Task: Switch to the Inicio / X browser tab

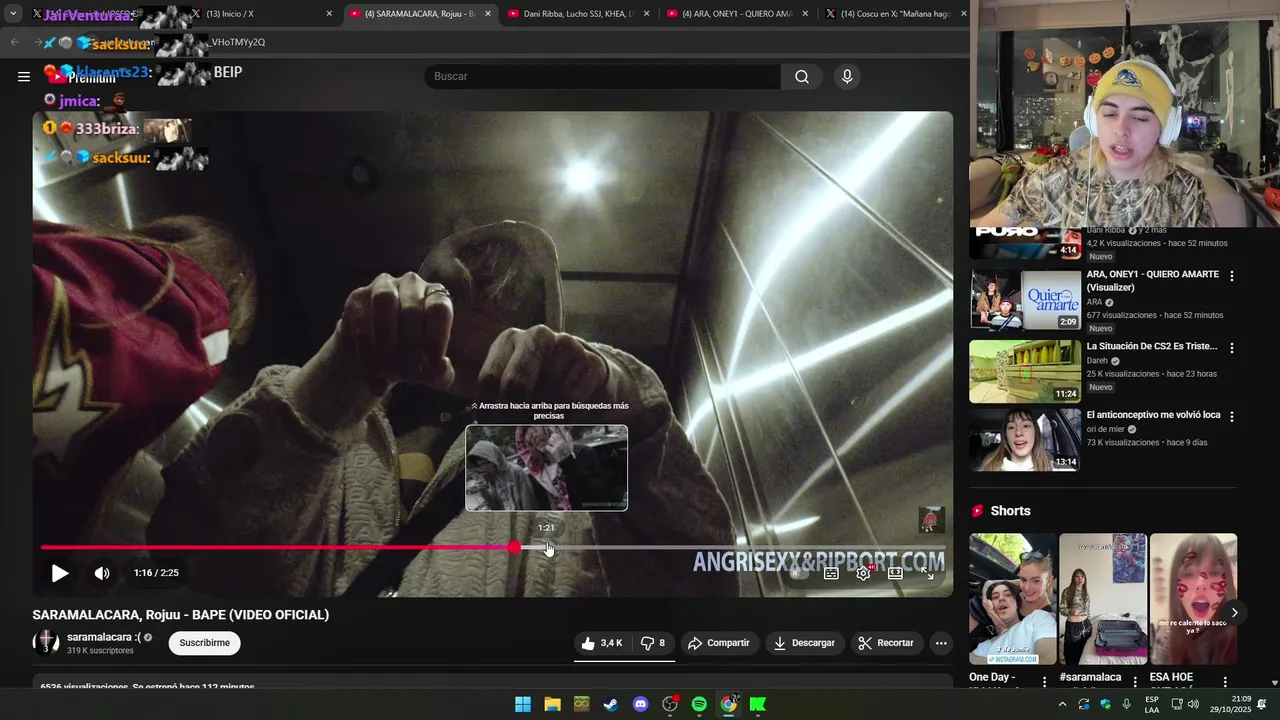Action: [x=263, y=14]
